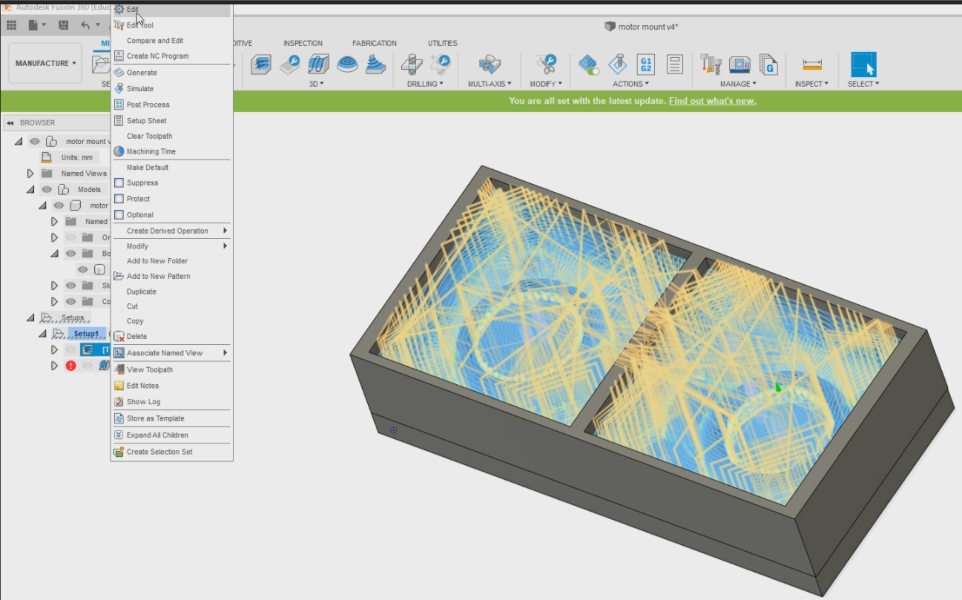Click the scissors Trim icon in Modify
The height and width of the screenshot is (600, 962).
[545, 64]
